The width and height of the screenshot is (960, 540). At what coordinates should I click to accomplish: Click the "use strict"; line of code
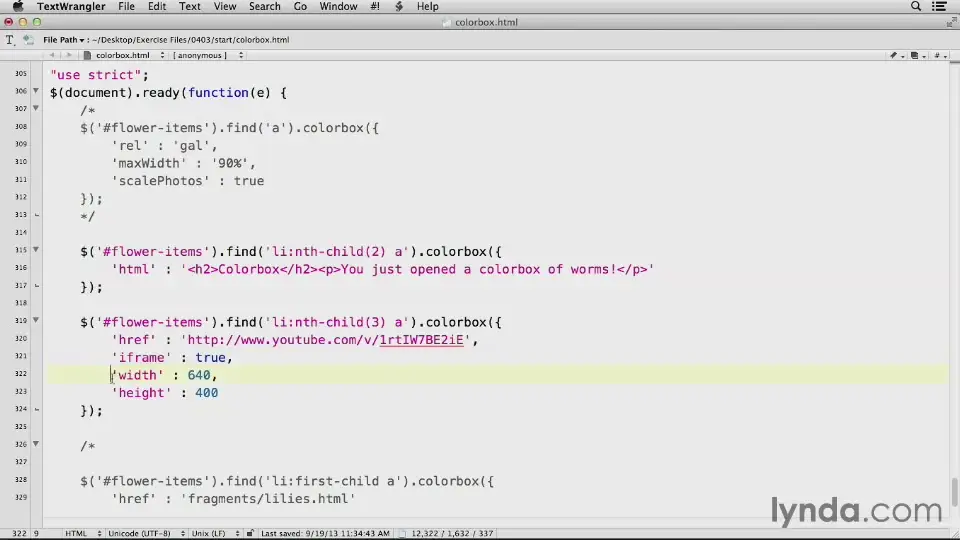coord(99,75)
